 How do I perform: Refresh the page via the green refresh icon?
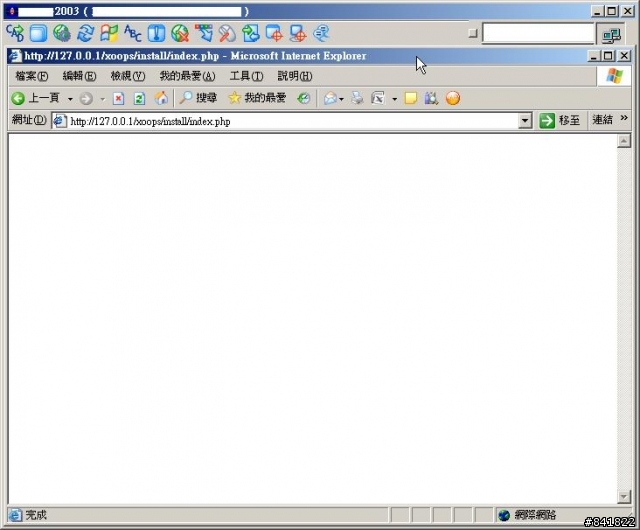point(140,98)
